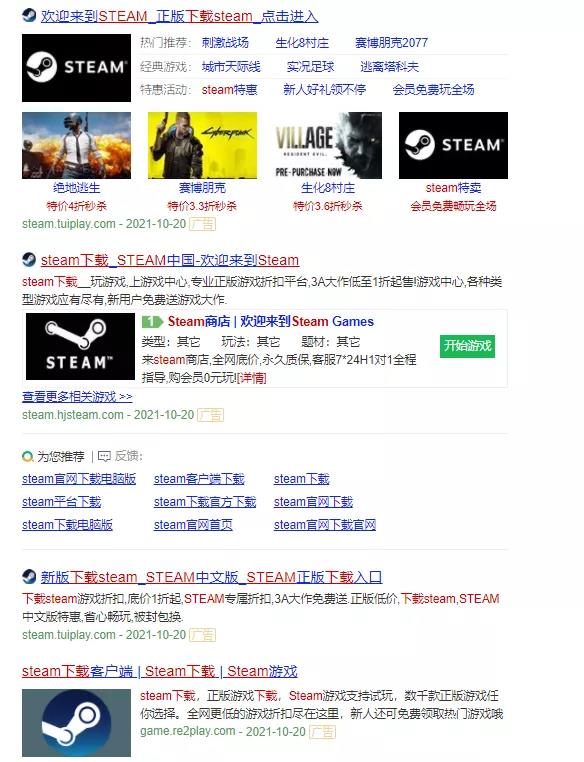
Task: Click the 会员免费畅玩全场 text
Action: click(x=453, y=206)
